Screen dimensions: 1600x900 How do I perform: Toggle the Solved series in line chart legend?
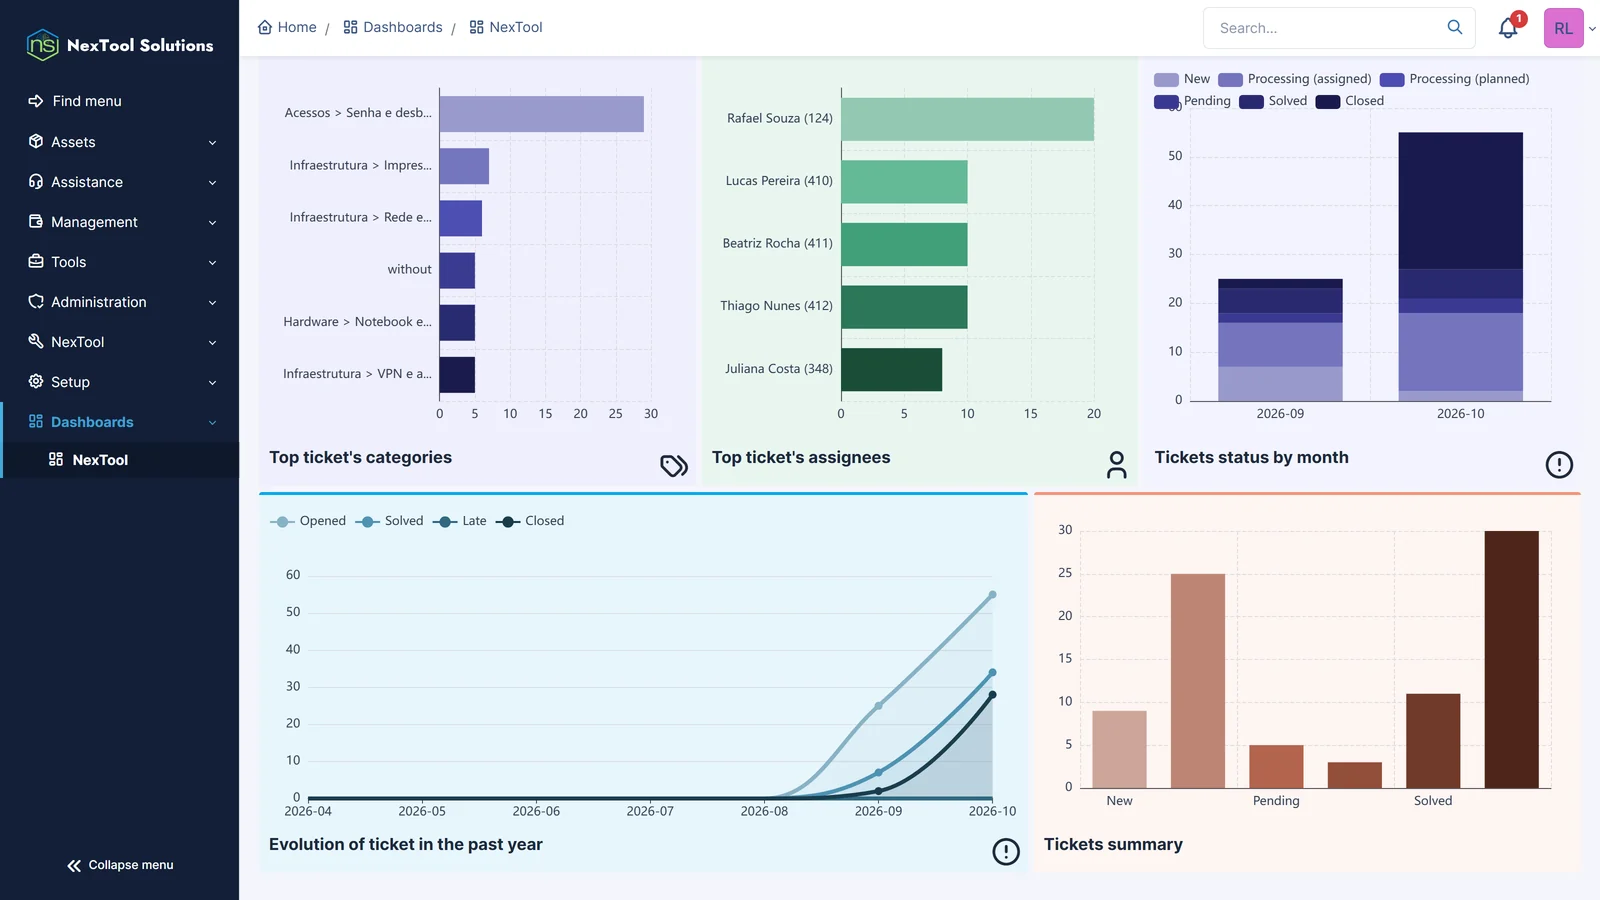(390, 521)
